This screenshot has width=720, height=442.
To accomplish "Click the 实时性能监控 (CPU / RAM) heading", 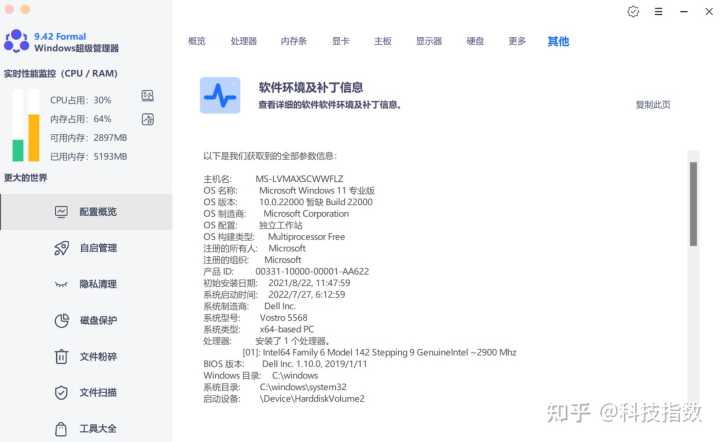I will pyautogui.click(x=61, y=73).
